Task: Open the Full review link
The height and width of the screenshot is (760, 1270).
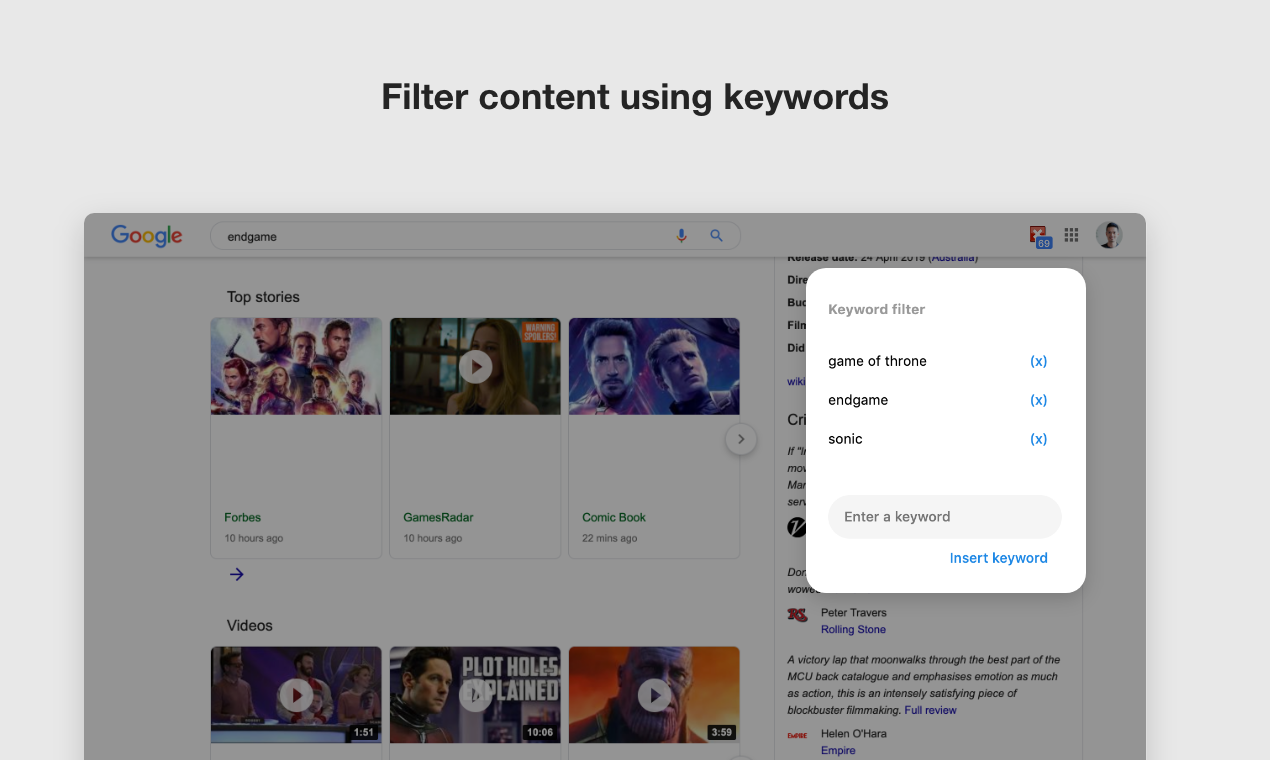Action: click(x=930, y=710)
